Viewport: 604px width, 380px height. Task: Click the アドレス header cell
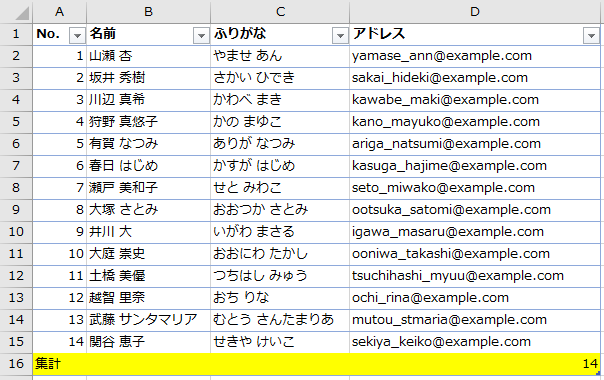[x=475, y=34]
